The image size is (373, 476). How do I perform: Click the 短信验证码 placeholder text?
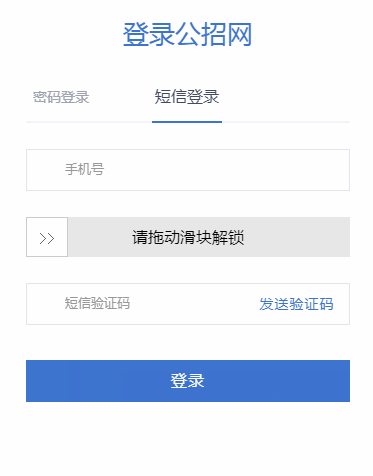(97, 303)
